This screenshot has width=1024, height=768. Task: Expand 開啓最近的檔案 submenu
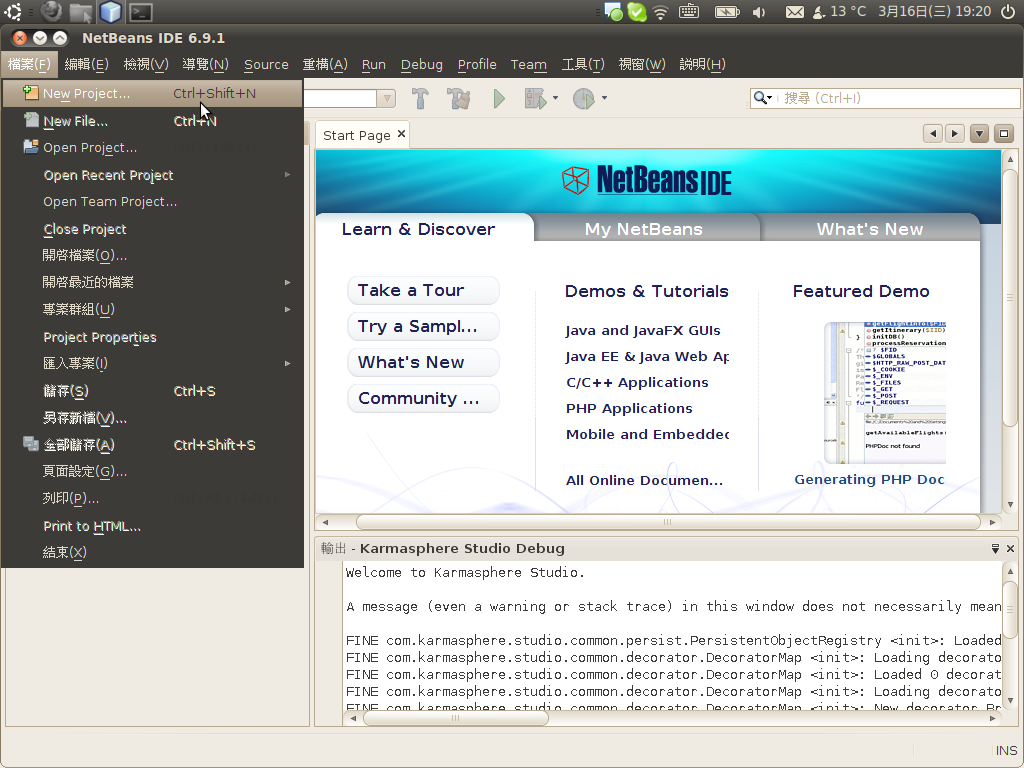point(153,282)
